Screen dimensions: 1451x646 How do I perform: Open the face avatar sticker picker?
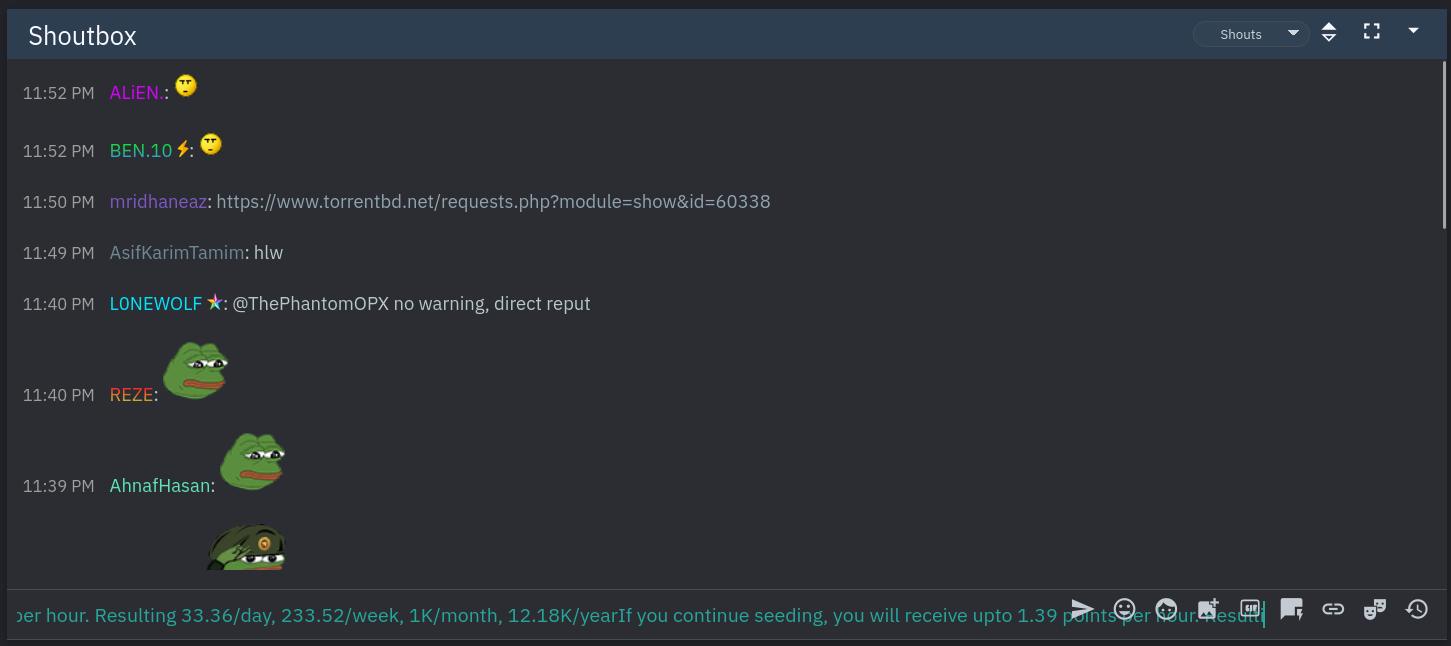[1166, 609]
